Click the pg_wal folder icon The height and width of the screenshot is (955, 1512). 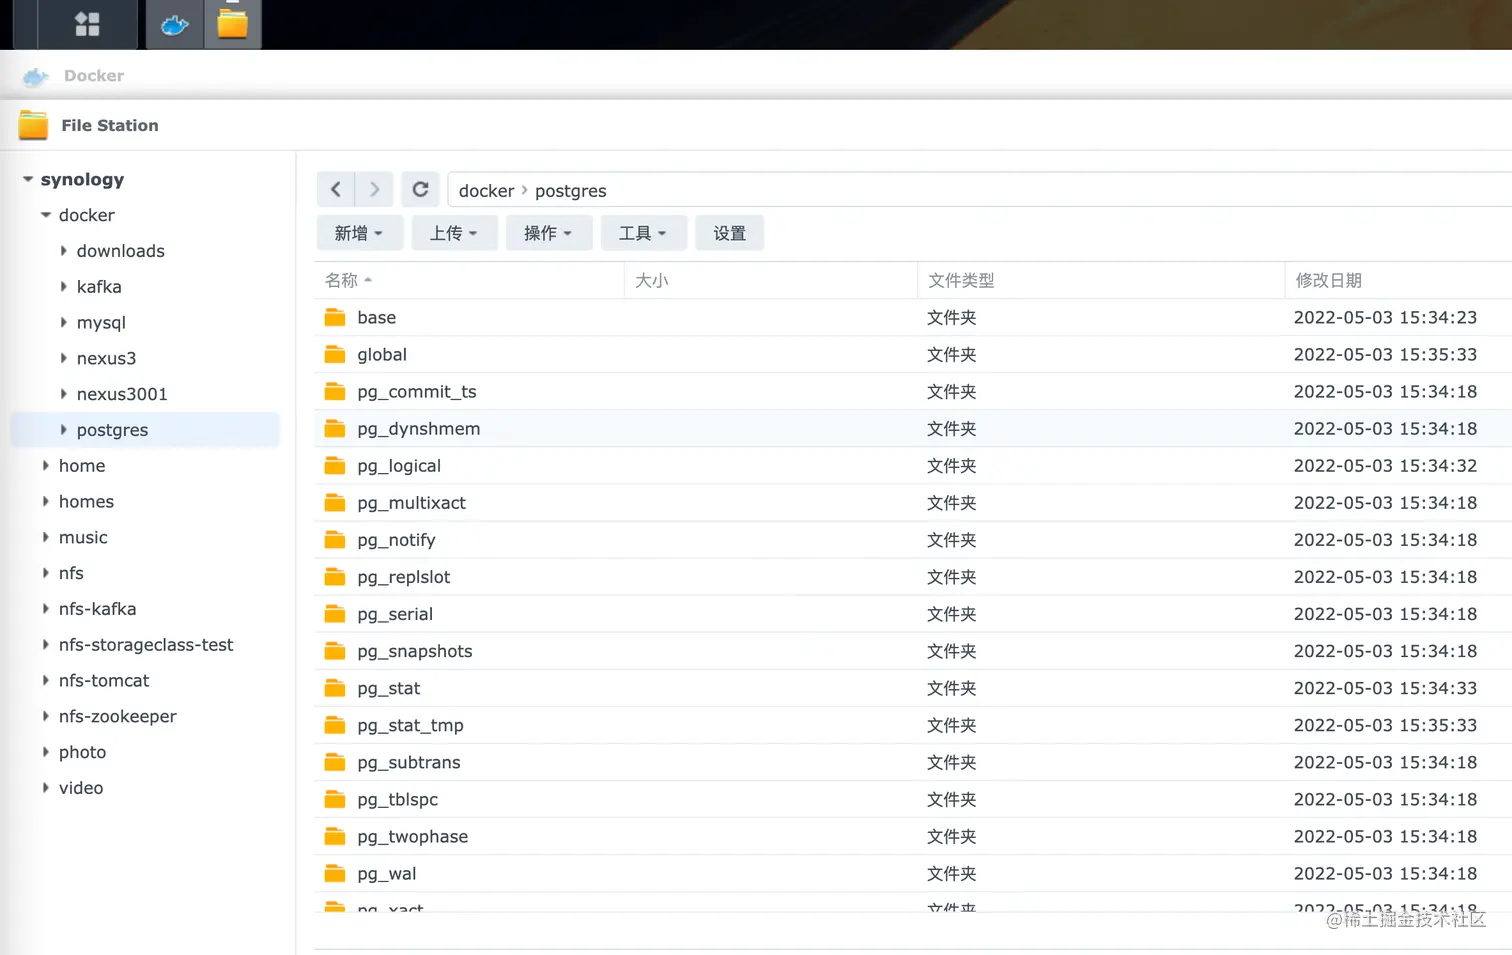click(335, 873)
